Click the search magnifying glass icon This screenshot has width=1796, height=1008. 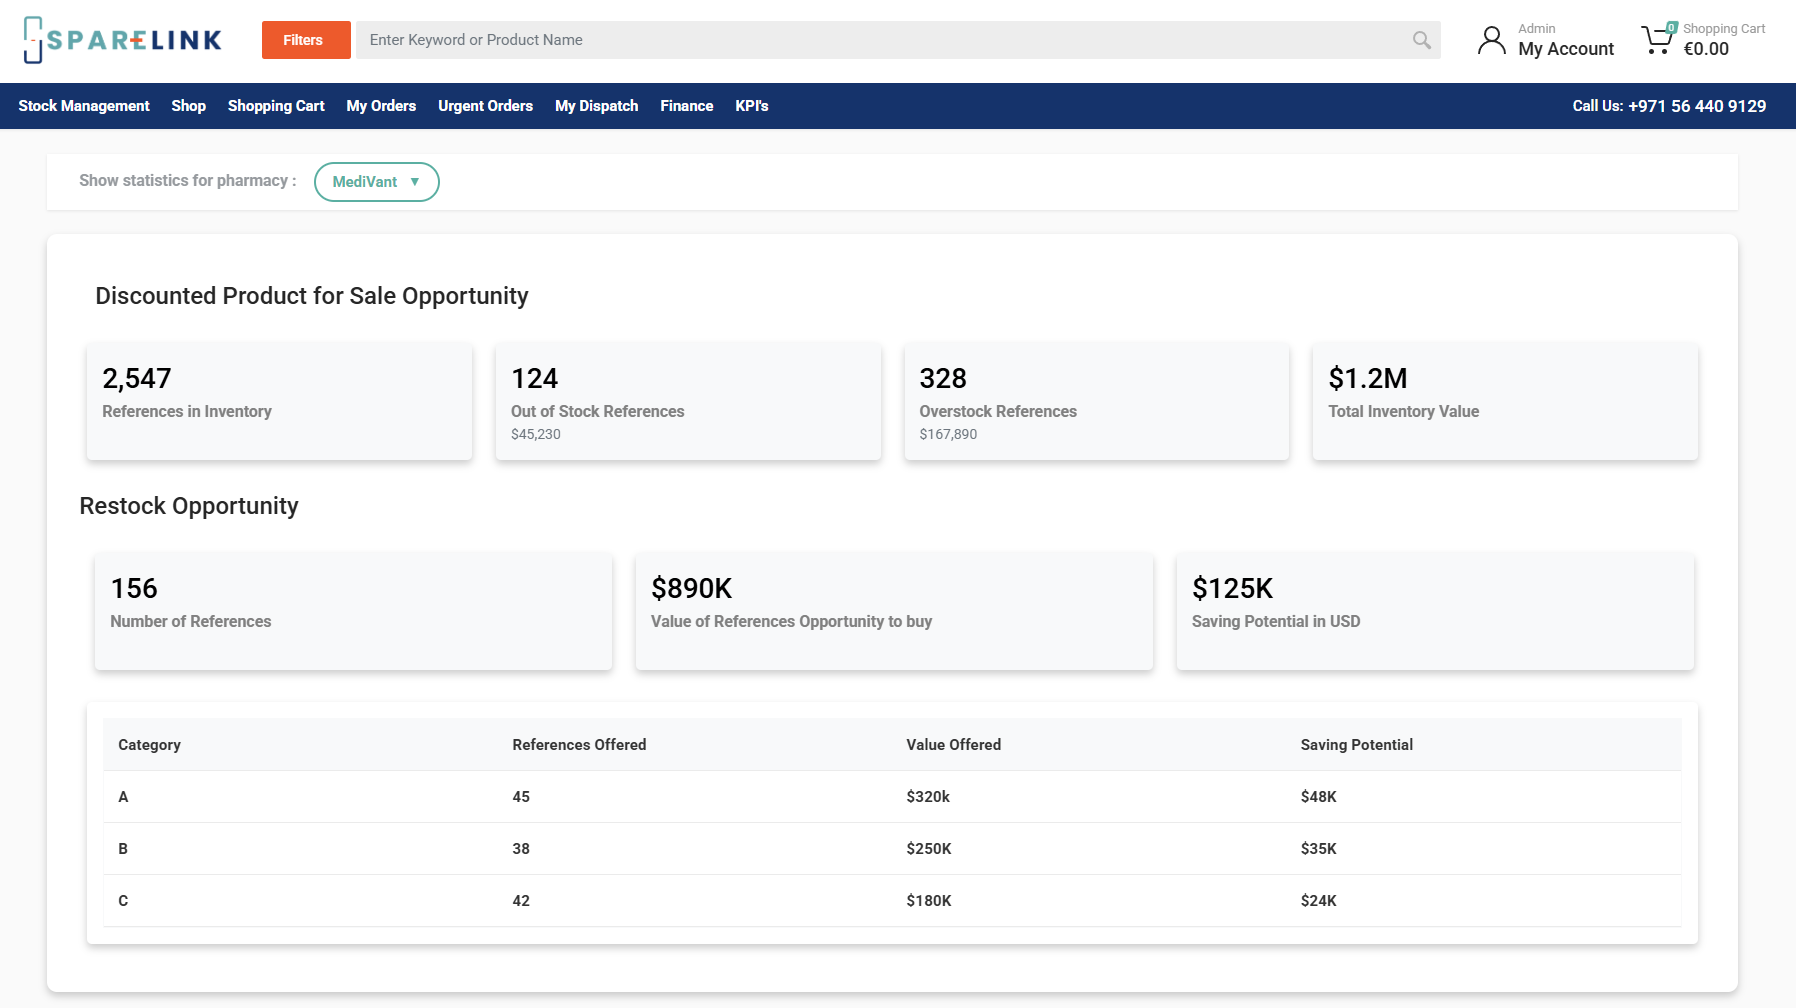pyautogui.click(x=1421, y=40)
